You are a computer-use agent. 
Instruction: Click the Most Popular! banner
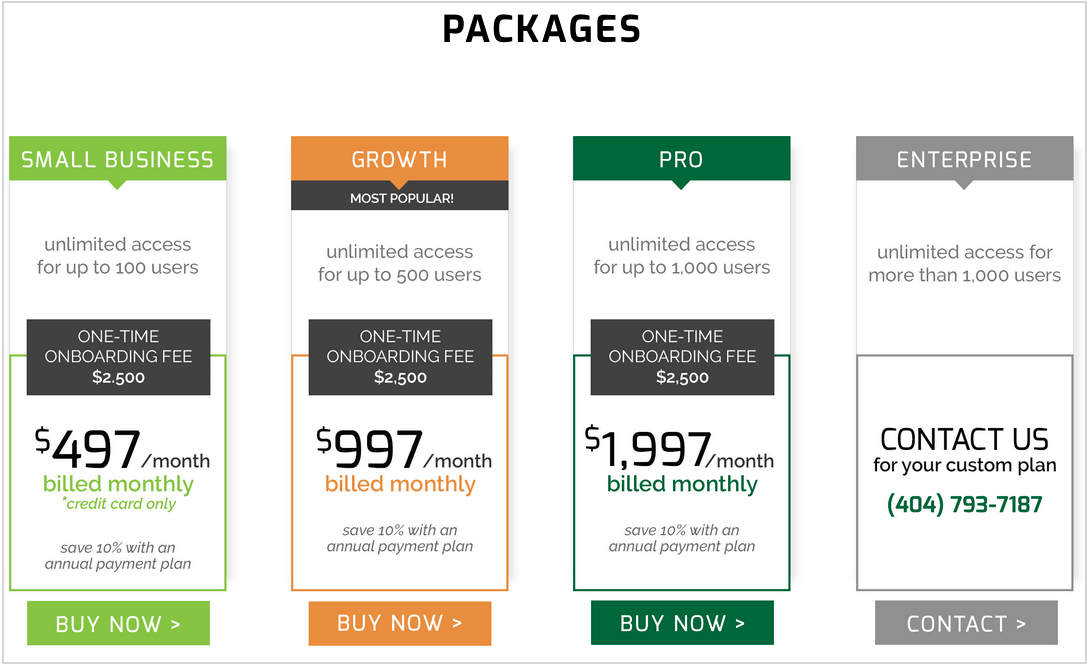[401, 198]
